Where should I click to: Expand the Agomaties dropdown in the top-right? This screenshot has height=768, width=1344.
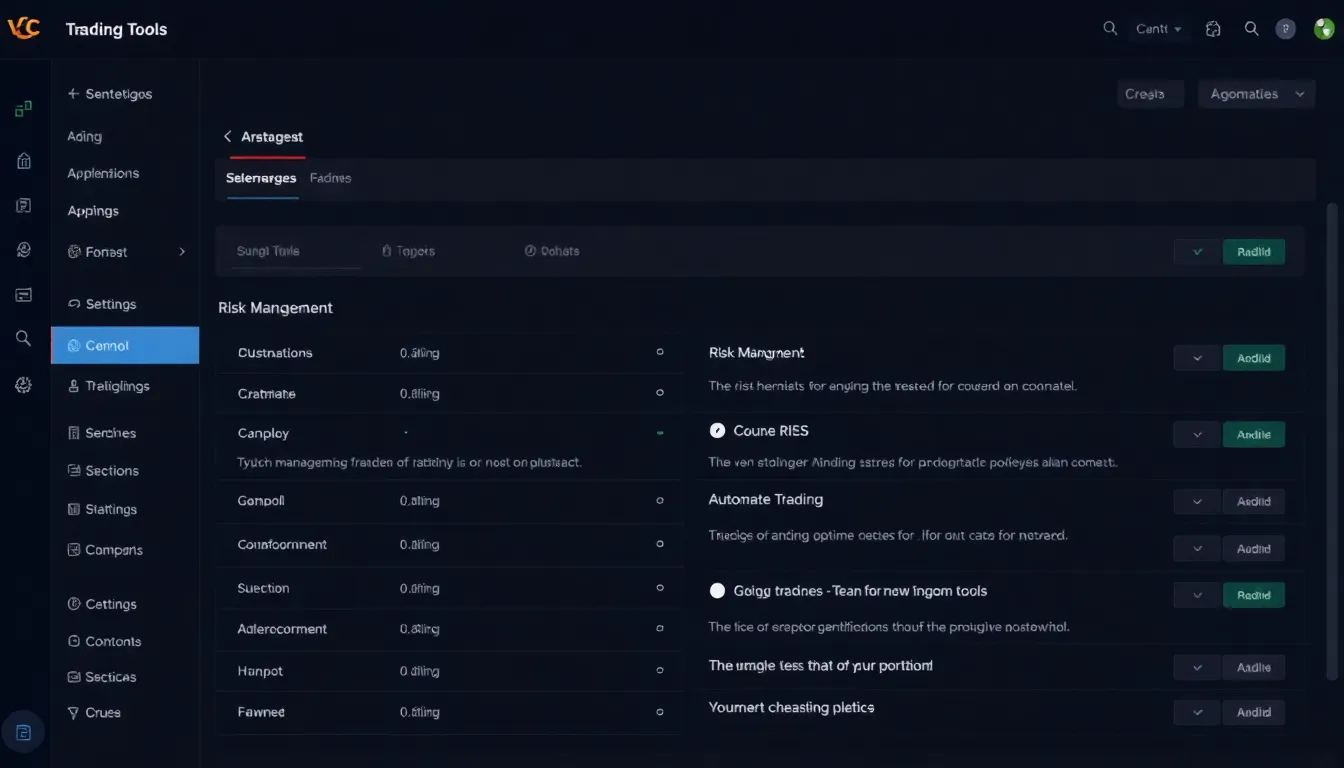(x=1256, y=93)
